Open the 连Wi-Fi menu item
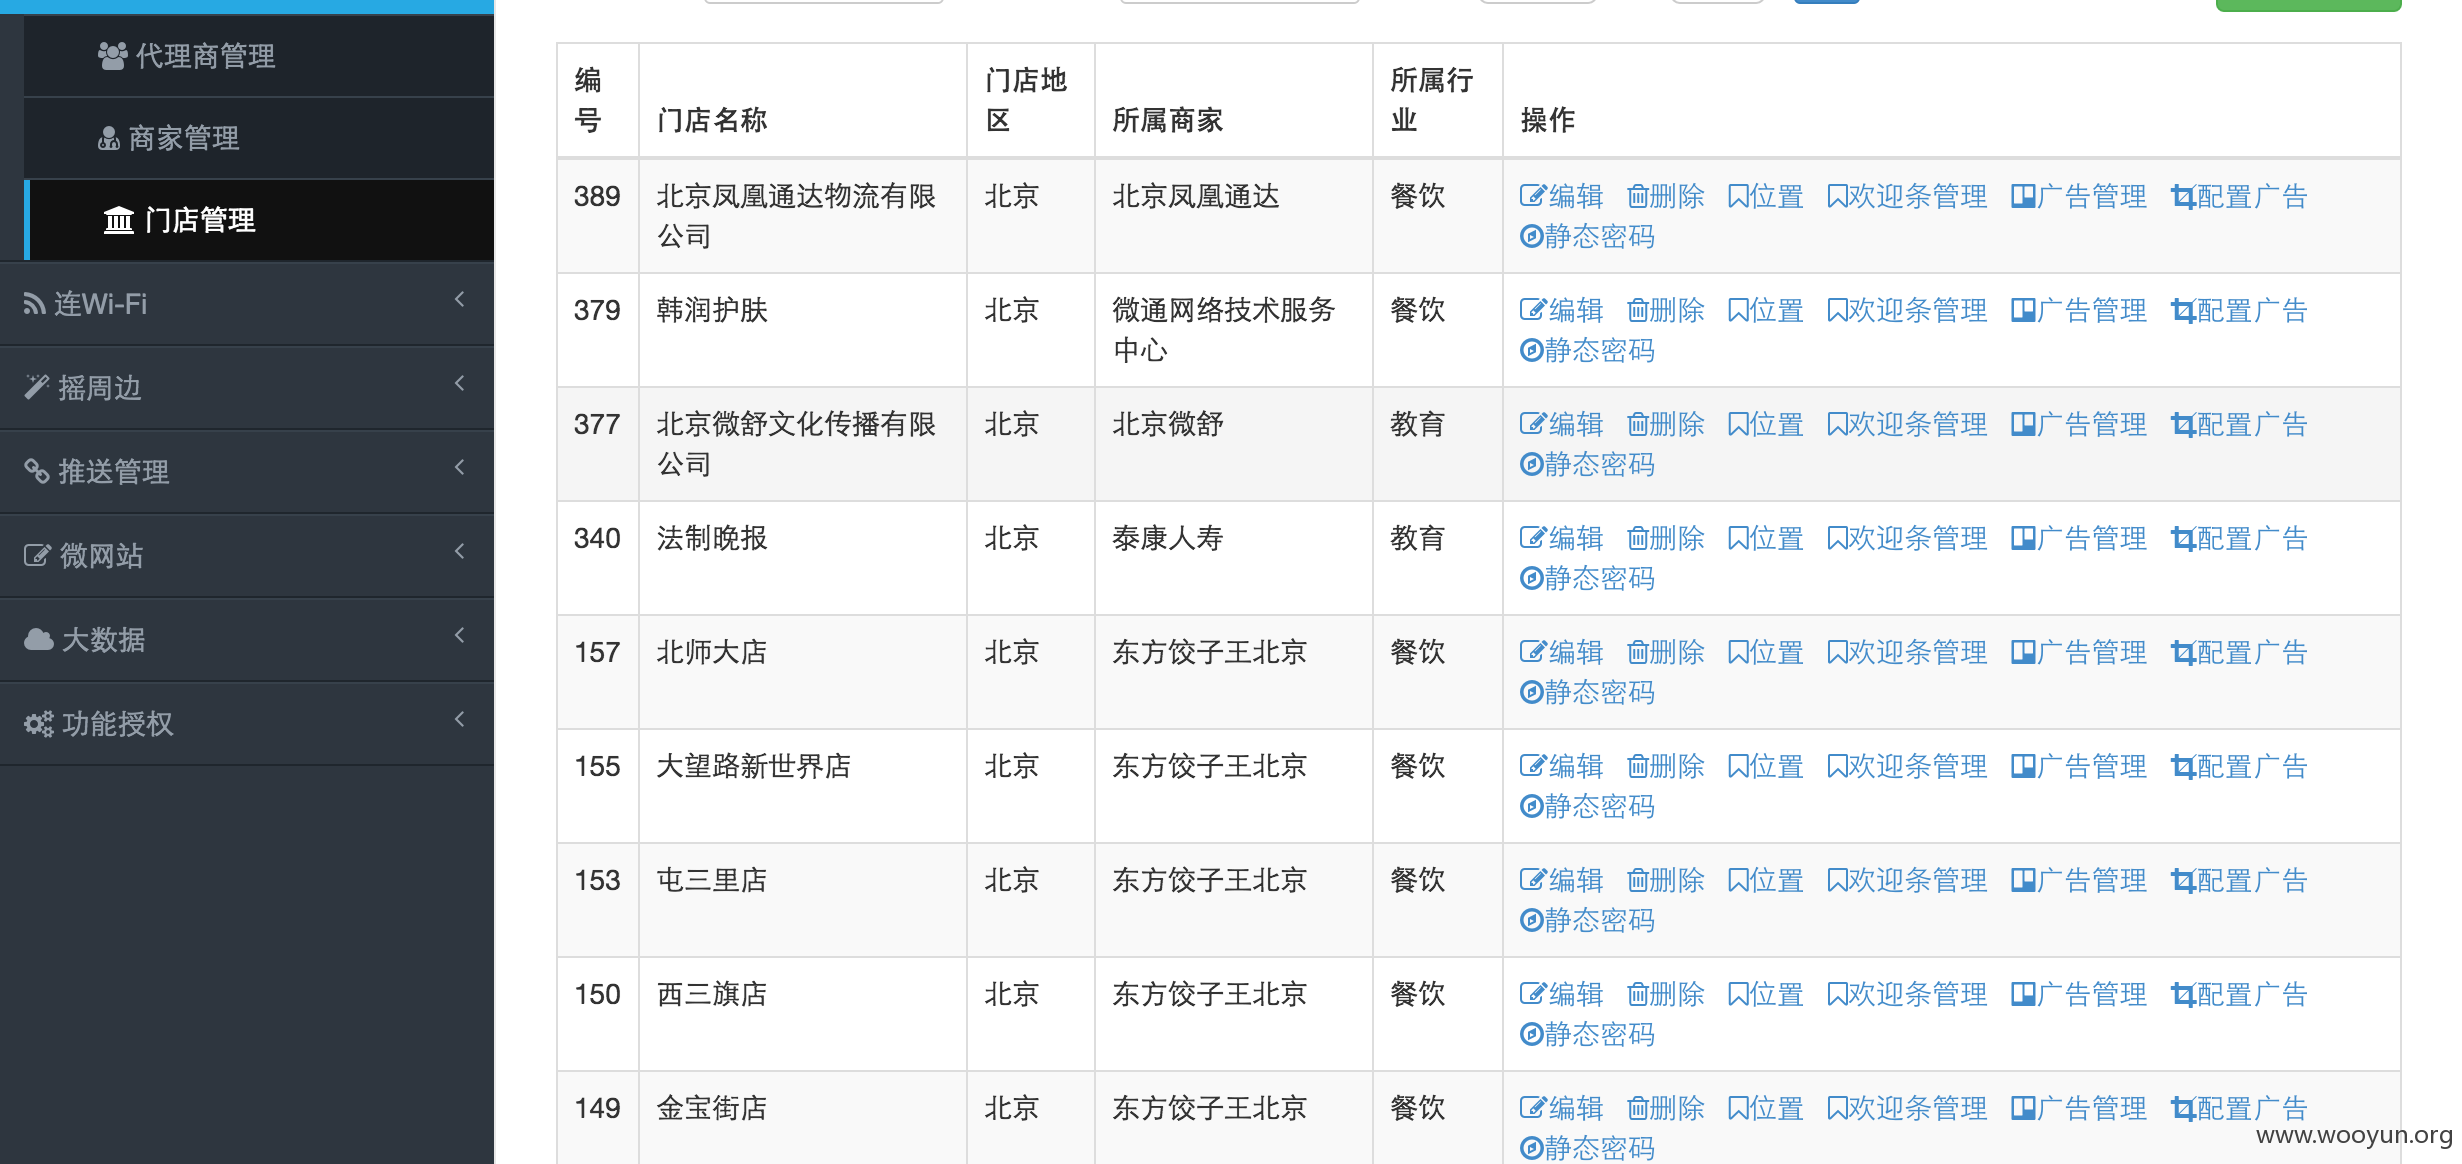Screen dimensions: 2462x1164 [247, 304]
